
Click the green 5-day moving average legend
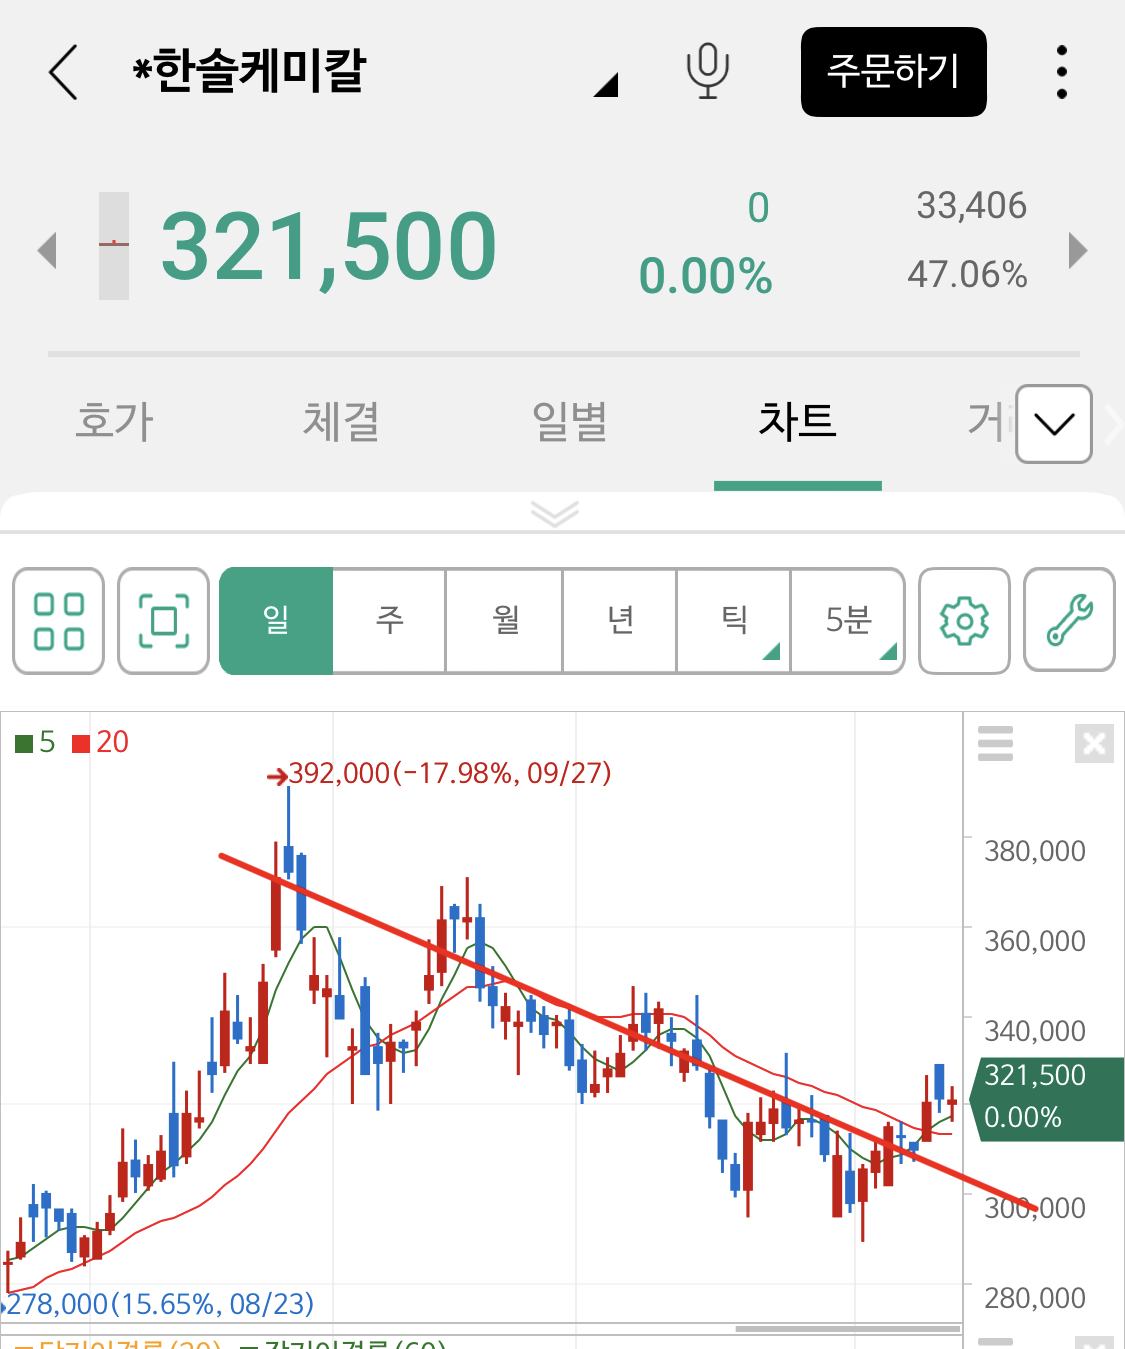tap(36, 742)
